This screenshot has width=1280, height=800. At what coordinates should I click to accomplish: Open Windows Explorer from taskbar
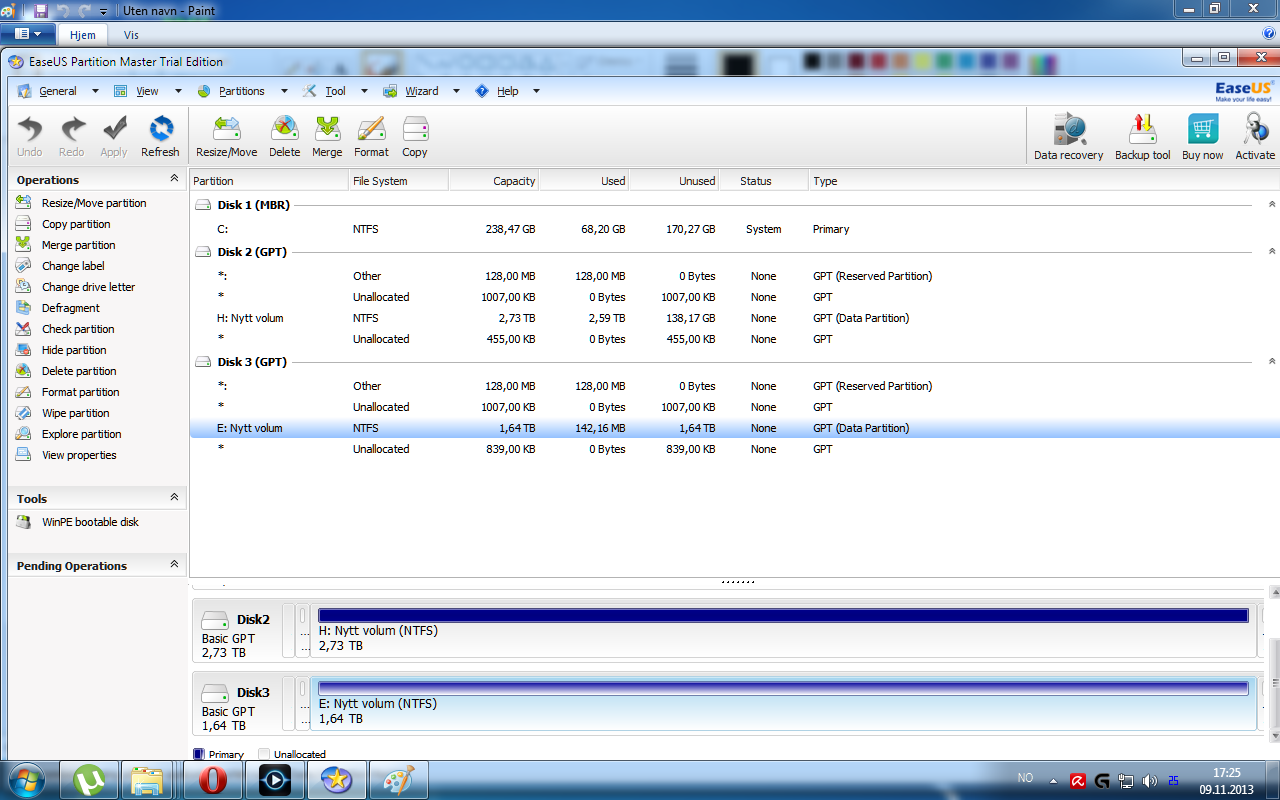(149, 779)
